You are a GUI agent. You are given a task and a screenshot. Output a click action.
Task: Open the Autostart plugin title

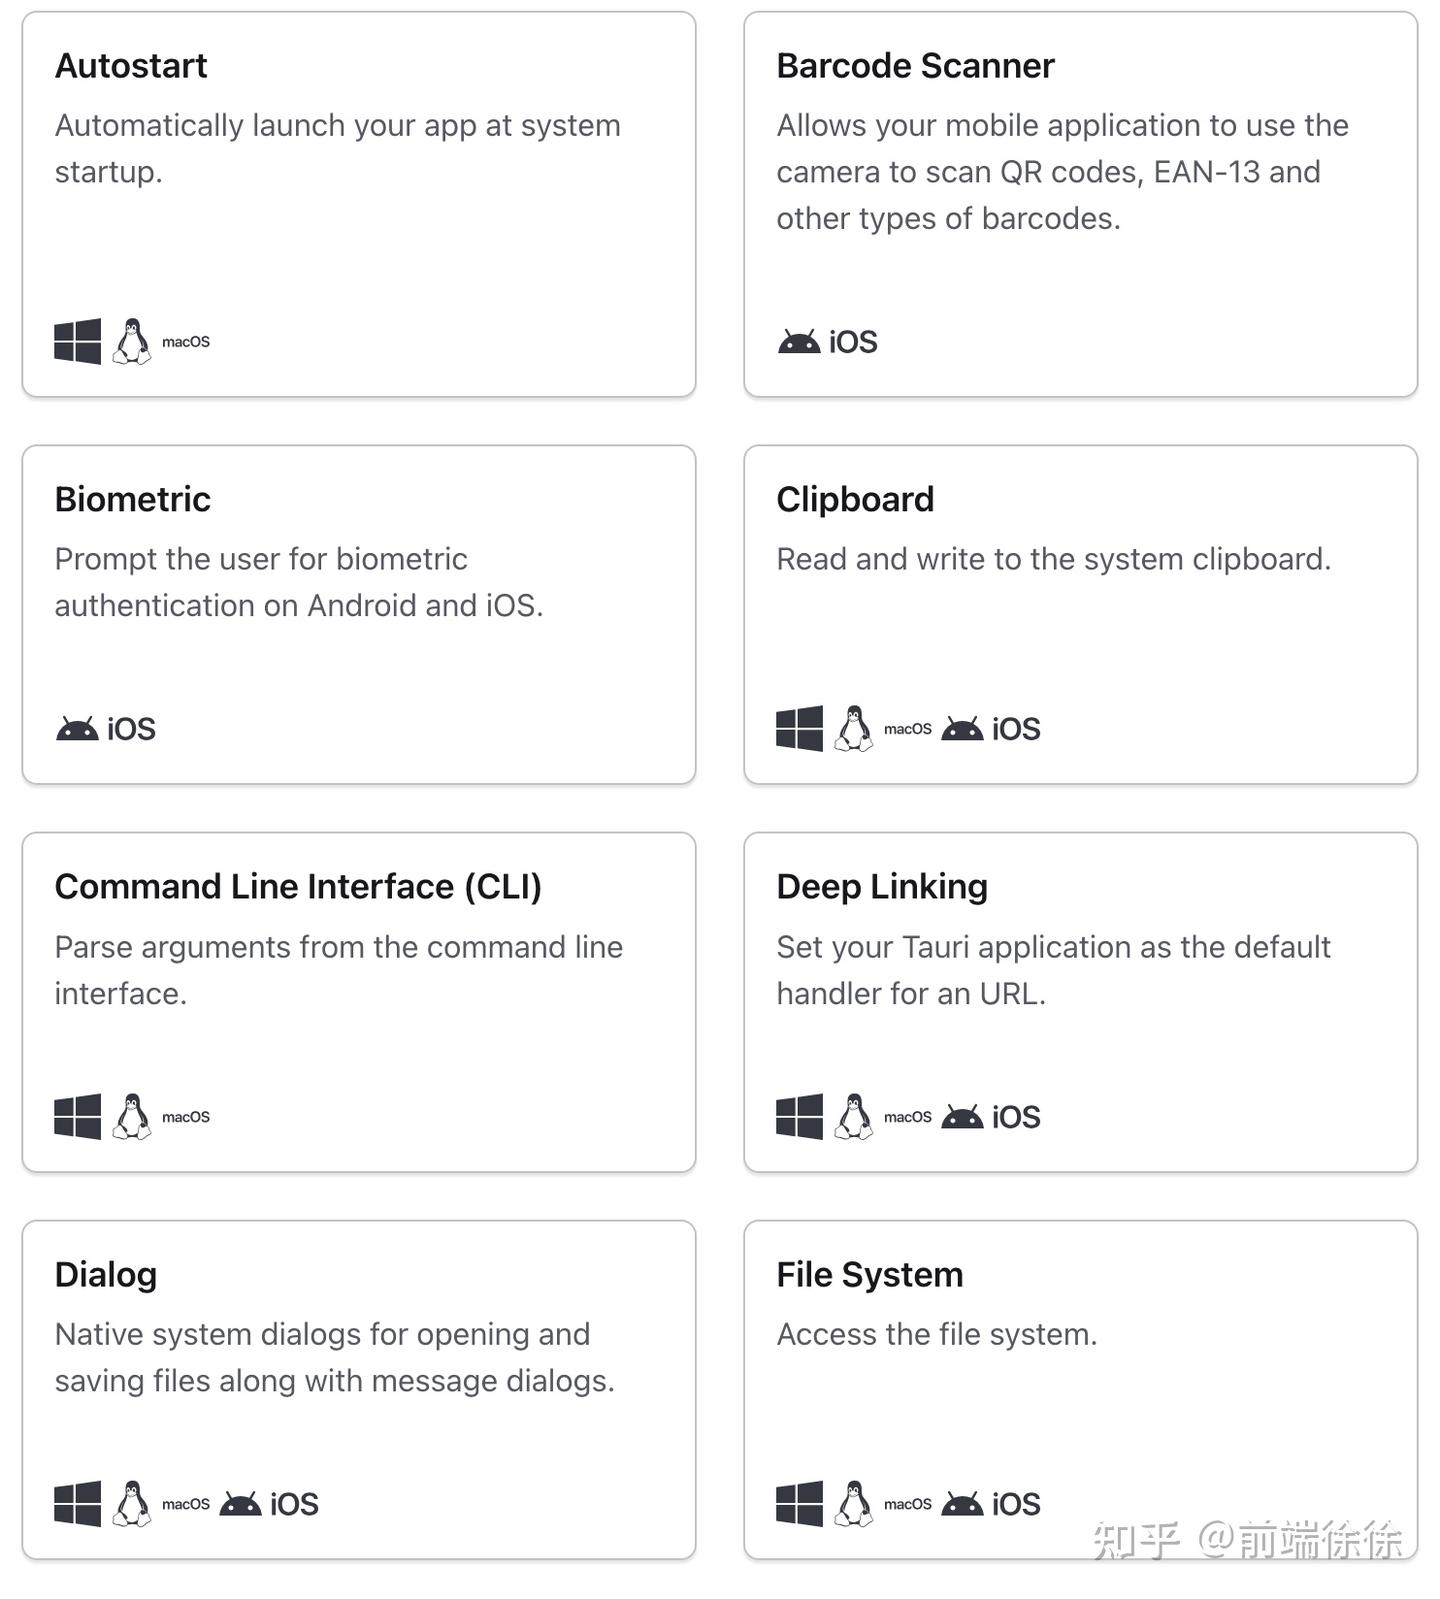131,66
